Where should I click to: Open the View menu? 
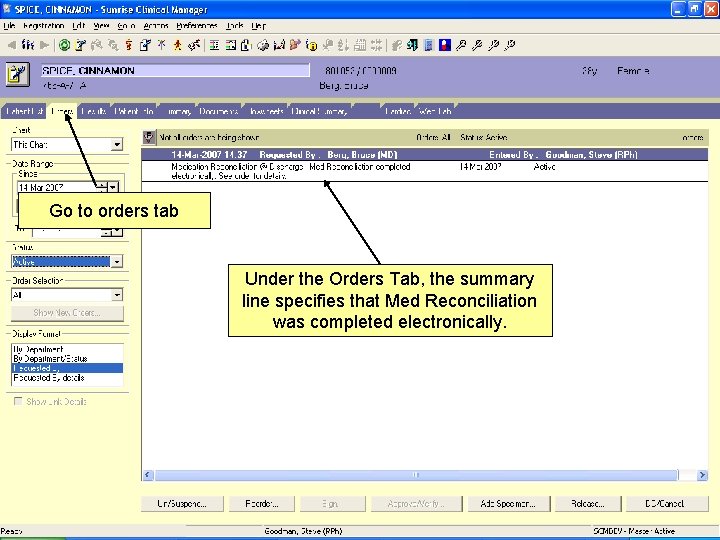101,26
